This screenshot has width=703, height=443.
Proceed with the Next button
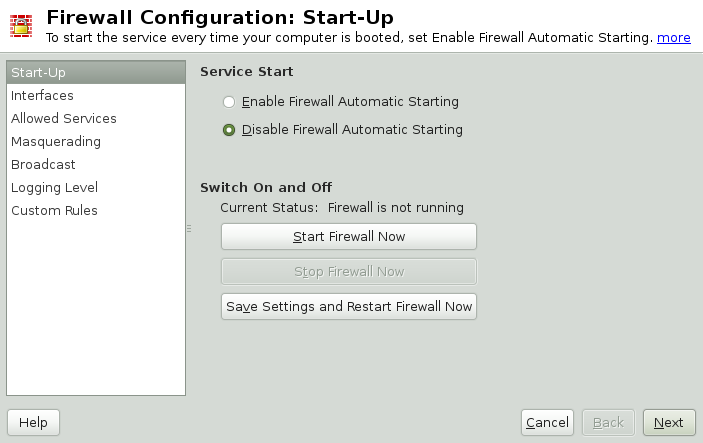click(x=668, y=423)
